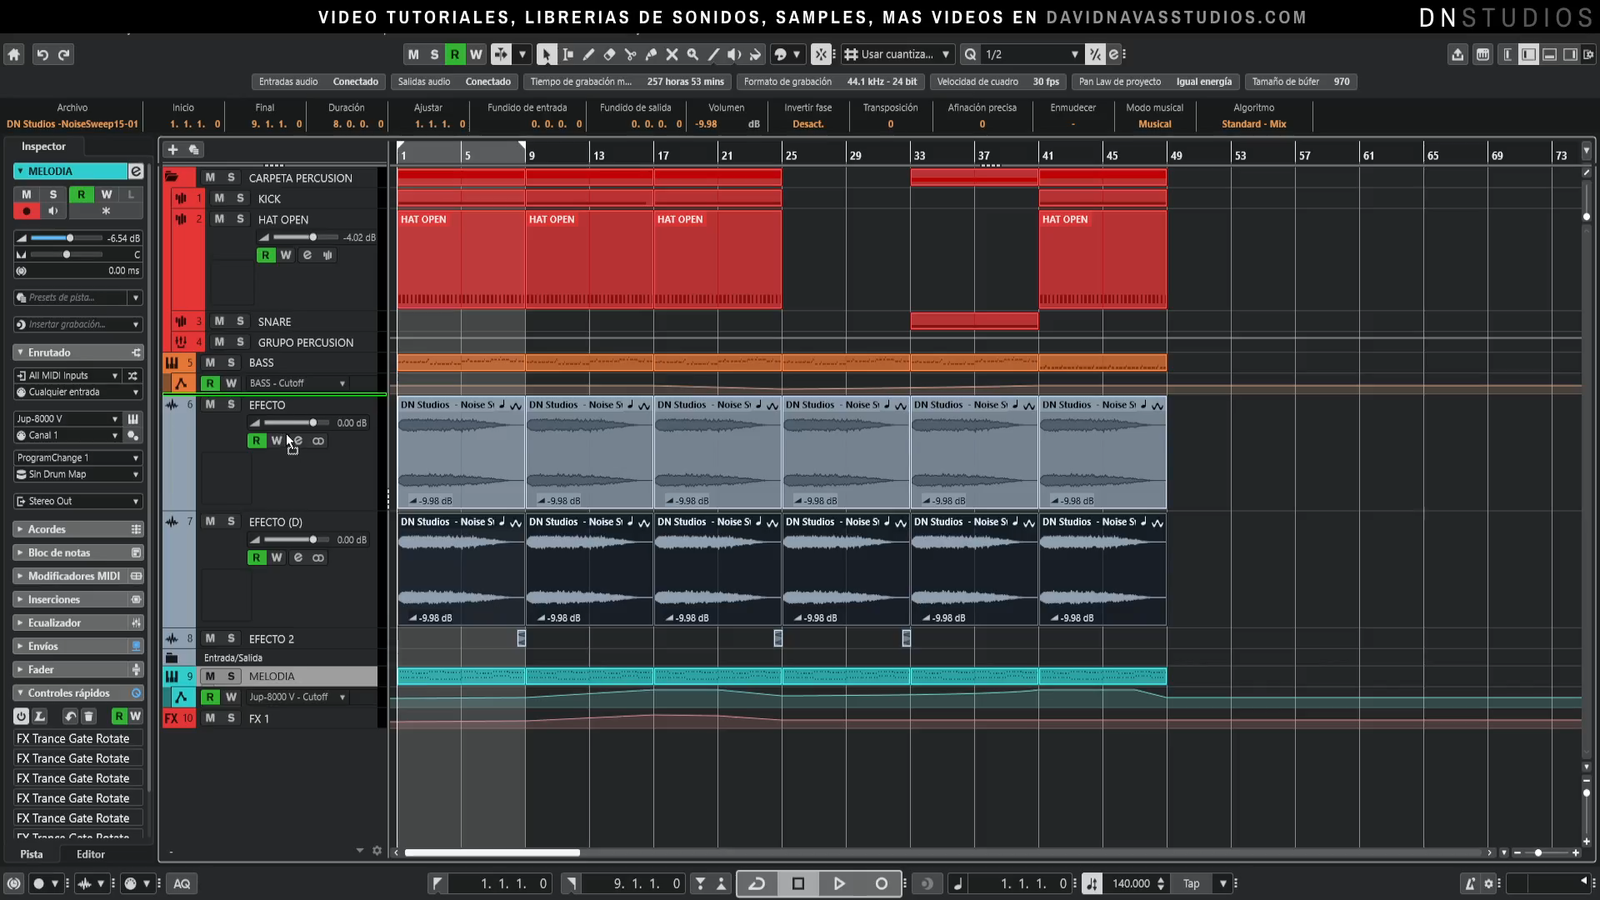Select the Erase tool in toolbar

(x=609, y=55)
